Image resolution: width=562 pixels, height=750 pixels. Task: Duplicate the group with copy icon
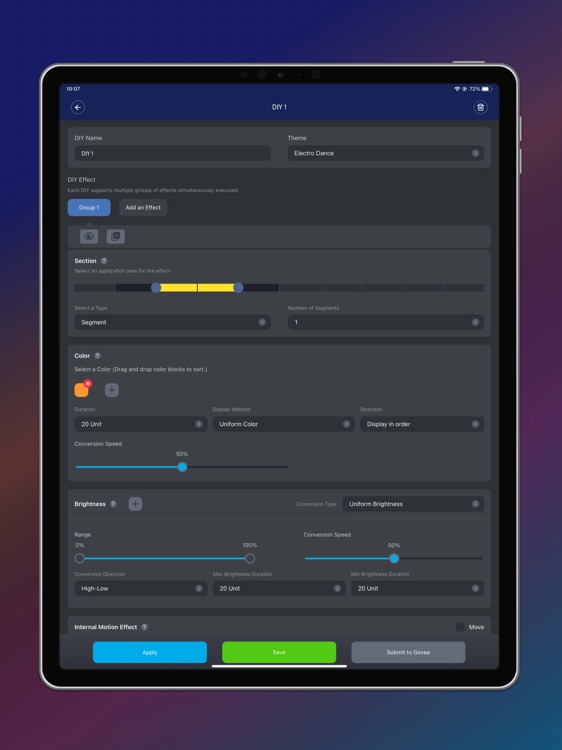tap(116, 236)
